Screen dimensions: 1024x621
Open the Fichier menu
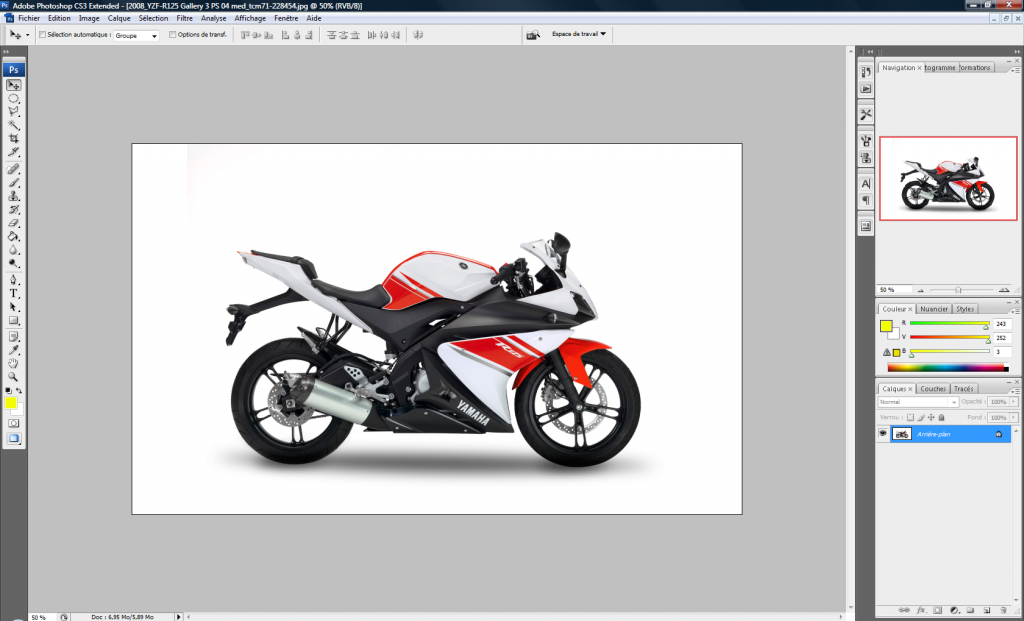tap(29, 18)
